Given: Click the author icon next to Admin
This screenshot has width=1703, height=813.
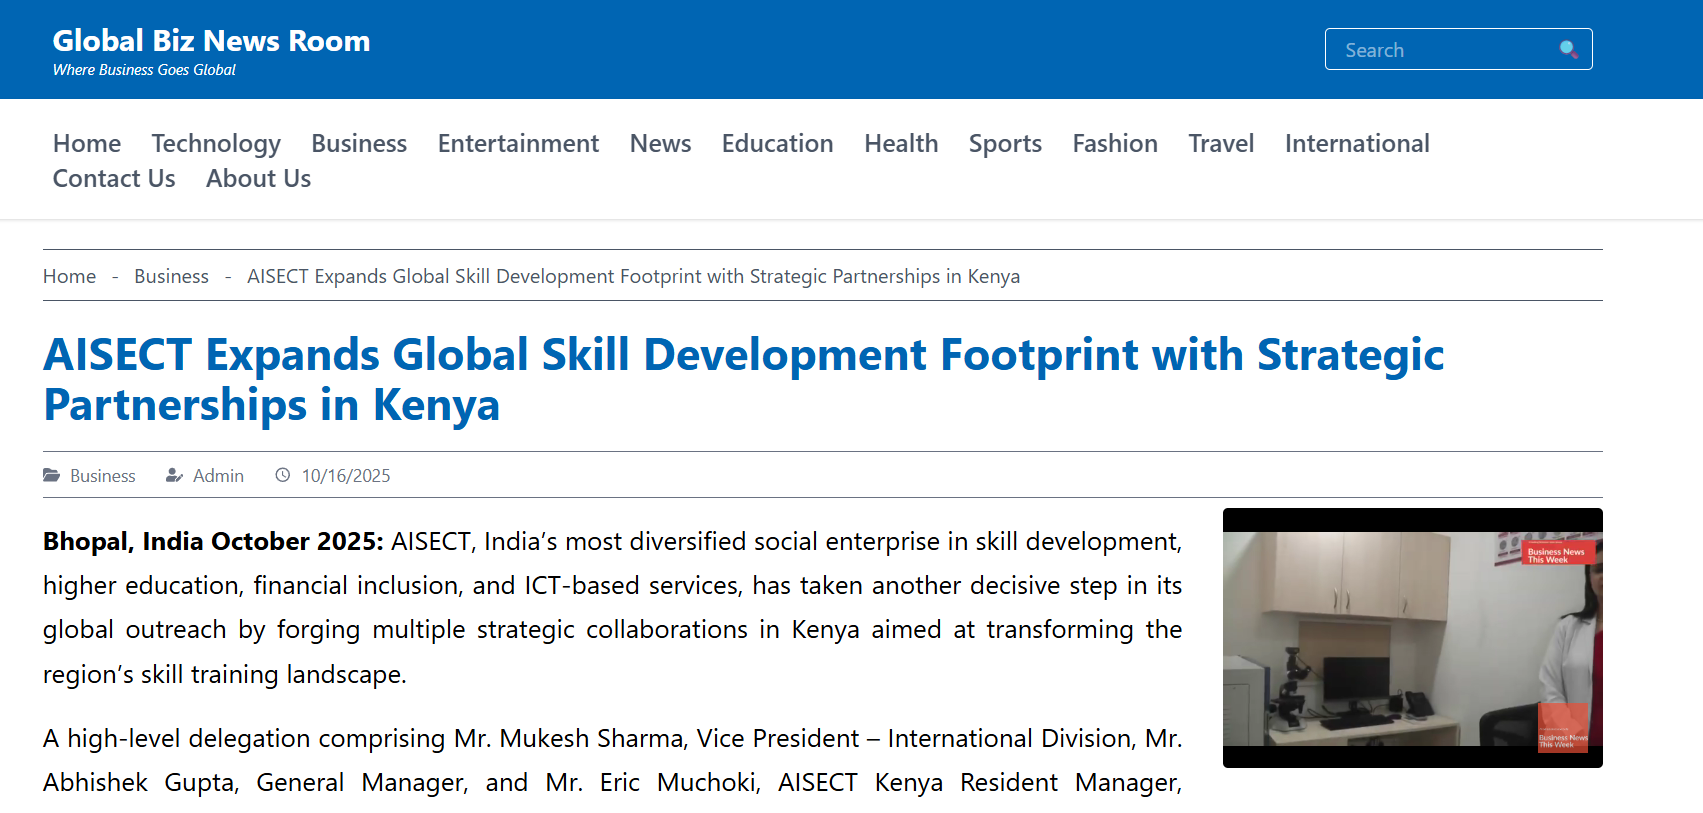Looking at the screenshot, I should point(174,475).
